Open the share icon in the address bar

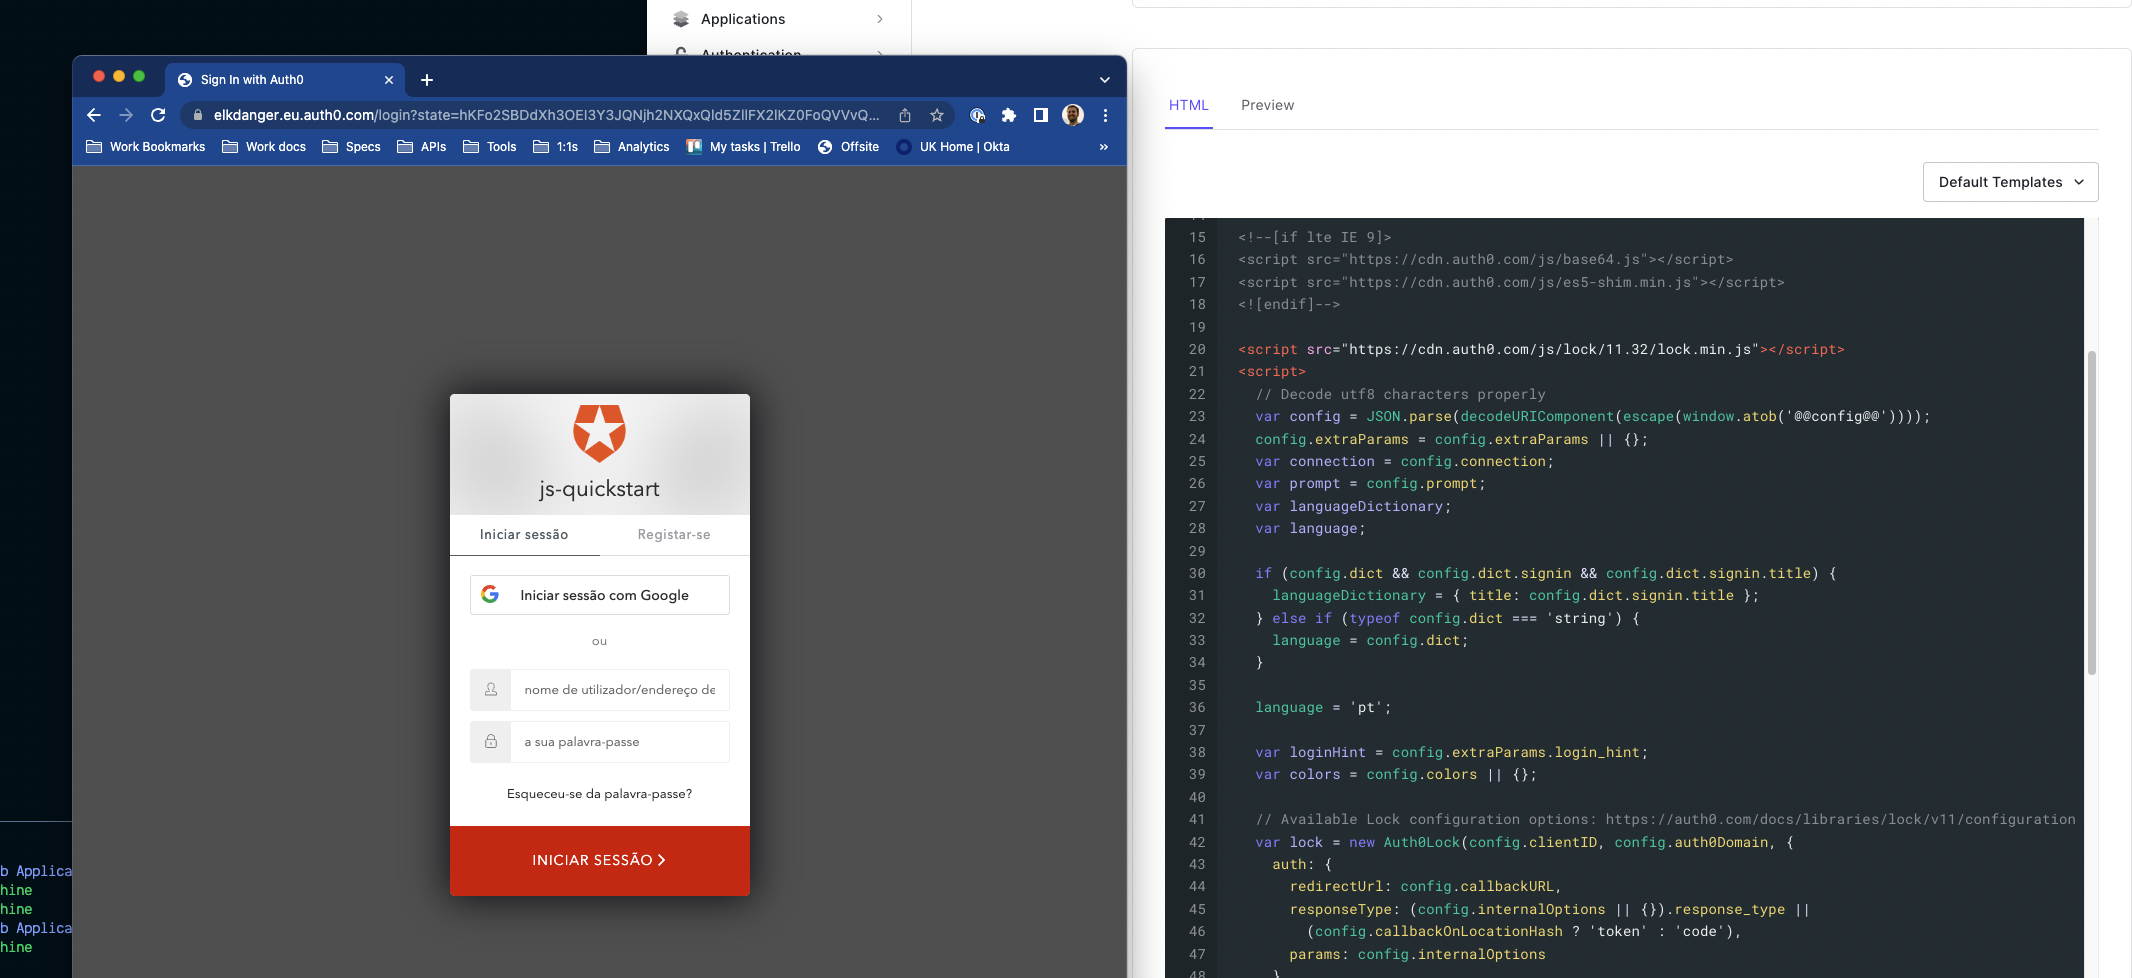(x=905, y=115)
